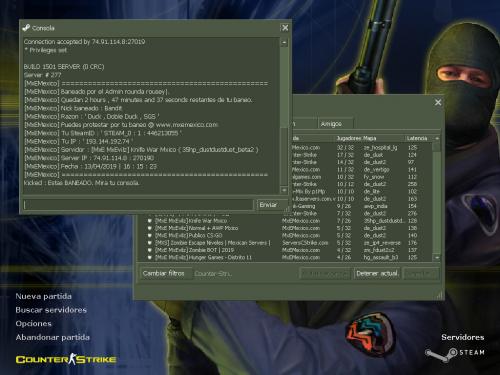Click the console scrollbar down arrow

pyautogui.click(x=284, y=190)
